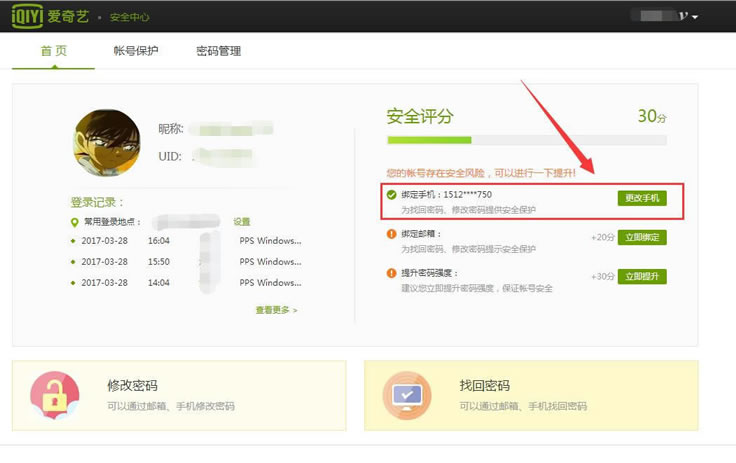Image resolution: width=736 pixels, height=463 pixels.
Task: Click the 找回密码 monitor icon
Action: click(x=407, y=395)
